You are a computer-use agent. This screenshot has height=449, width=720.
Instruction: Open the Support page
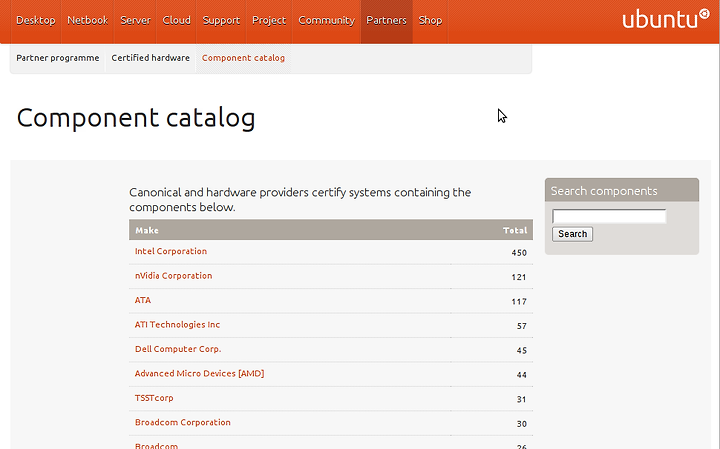221,20
